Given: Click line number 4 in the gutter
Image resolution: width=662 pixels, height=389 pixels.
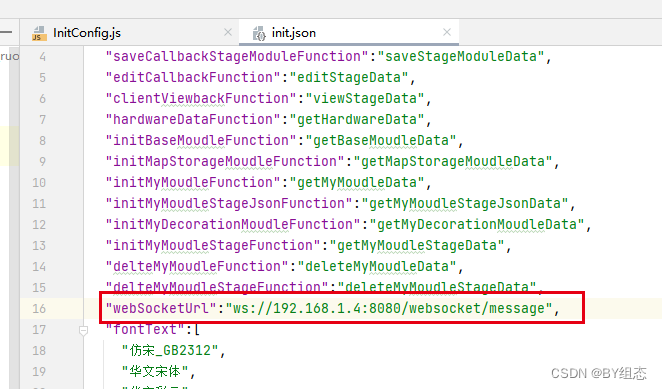Looking at the screenshot, I should click(42, 57).
